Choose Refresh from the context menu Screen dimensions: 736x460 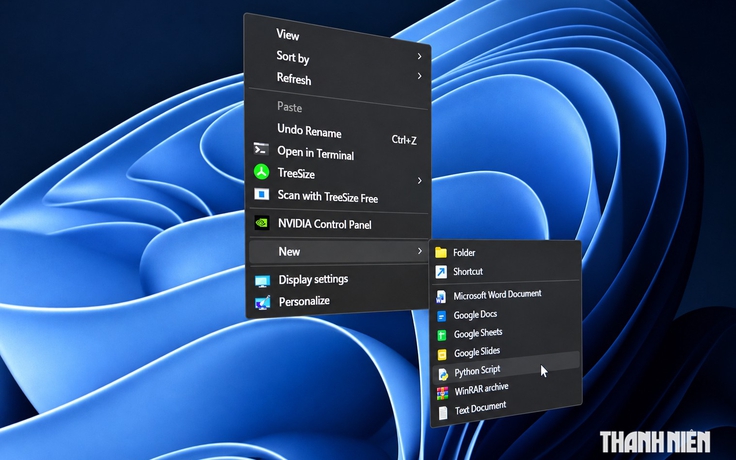(294, 78)
